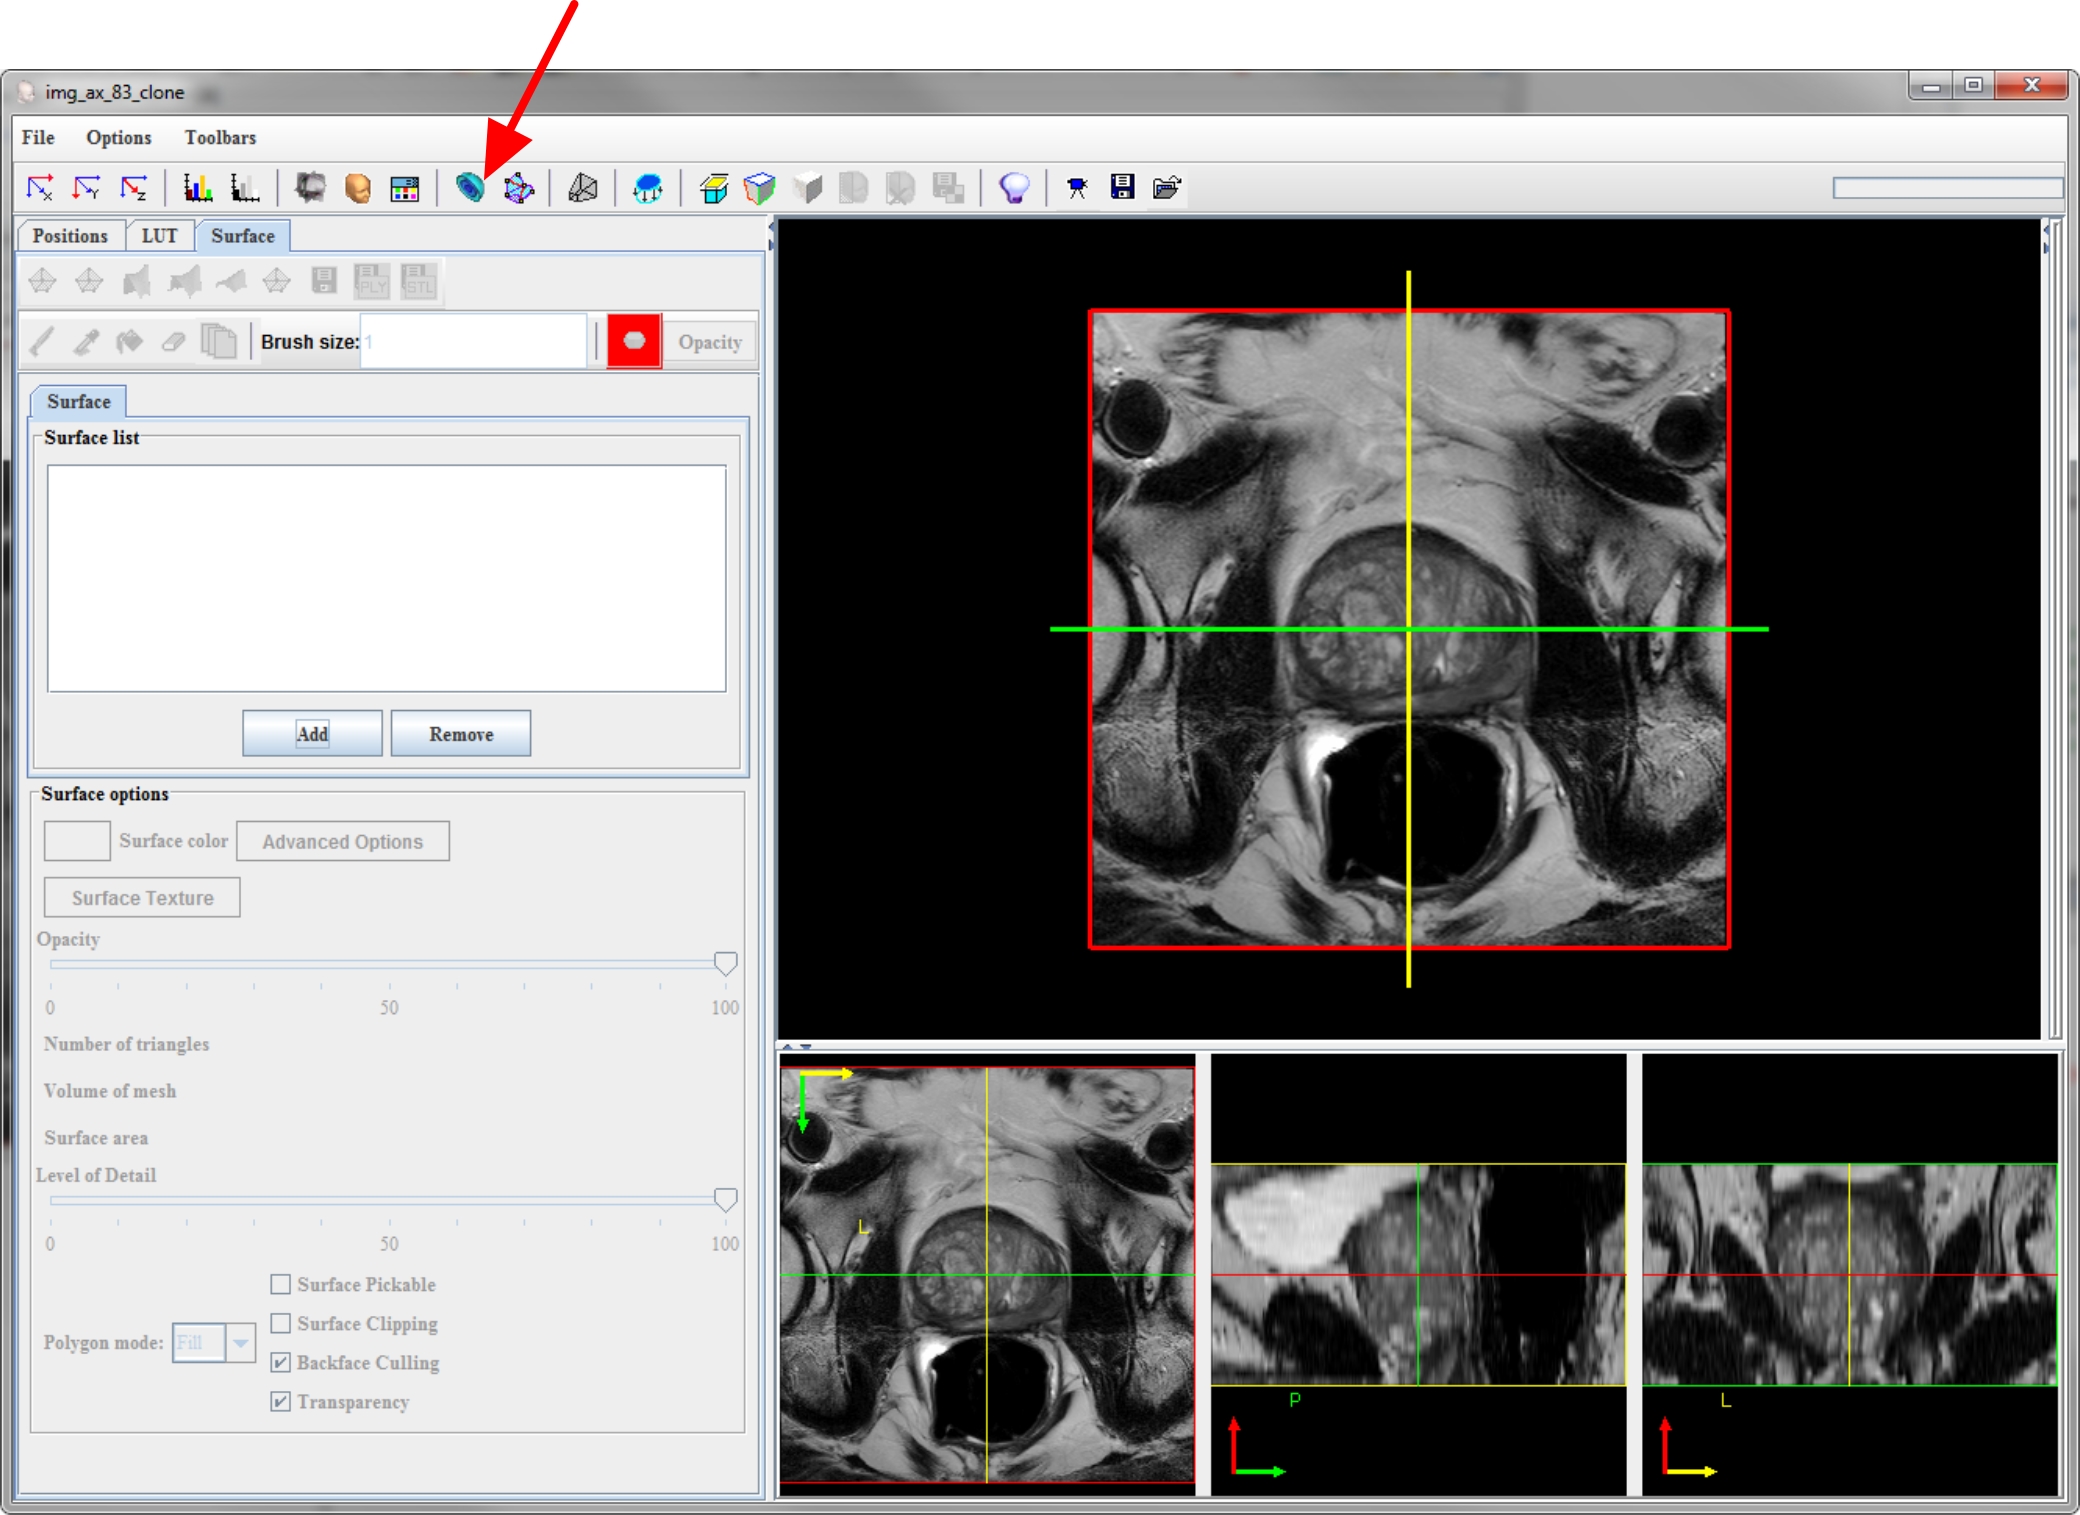This screenshot has height=1515, width=2080.
Task: Click the yellow-topped bounding box icon
Action: pyautogui.click(x=713, y=187)
